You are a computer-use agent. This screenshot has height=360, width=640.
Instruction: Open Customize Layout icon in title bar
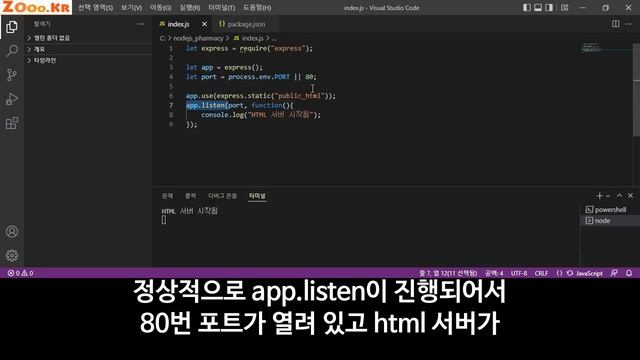pyautogui.click(x=564, y=7)
